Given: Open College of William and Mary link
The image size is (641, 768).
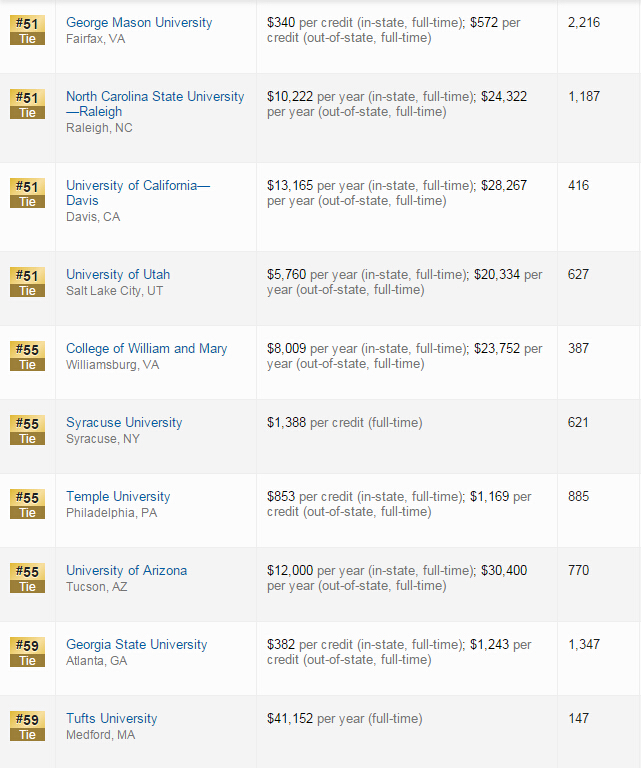Looking at the screenshot, I should (146, 348).
